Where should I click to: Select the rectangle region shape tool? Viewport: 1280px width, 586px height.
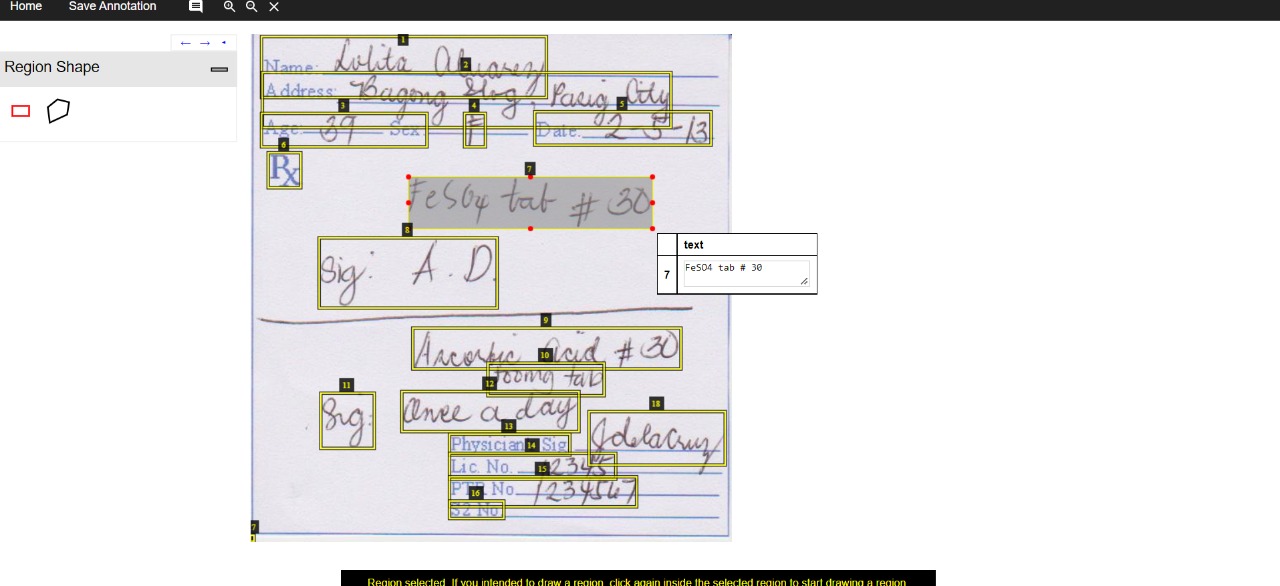[x=21, y=111]
